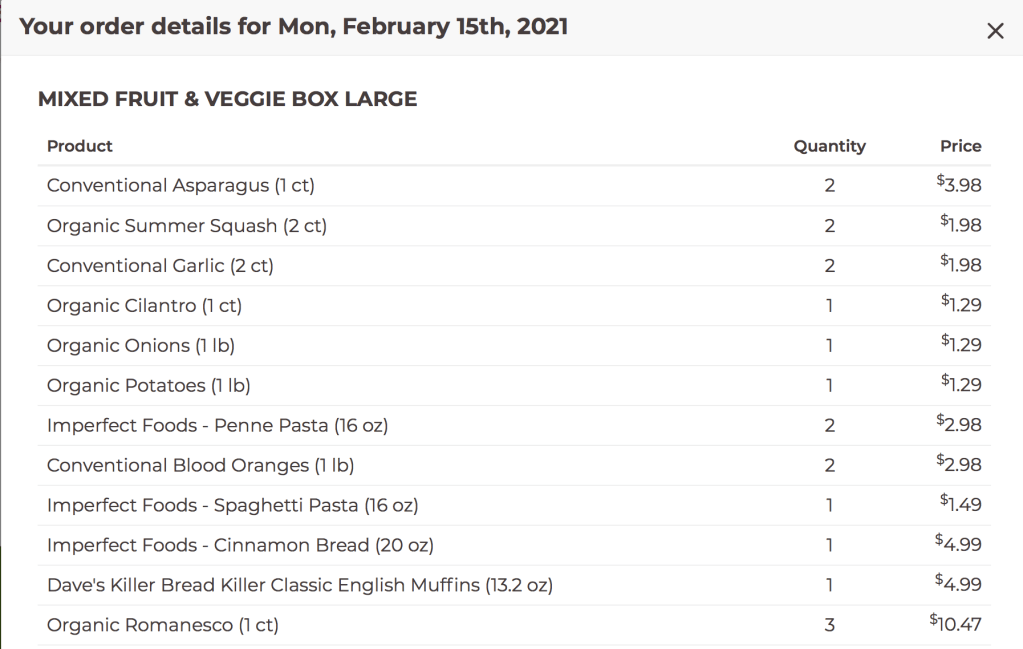The image size is (1023, 649).
Task: Click Organic Cilantro product name
Action: click(144, 306)
